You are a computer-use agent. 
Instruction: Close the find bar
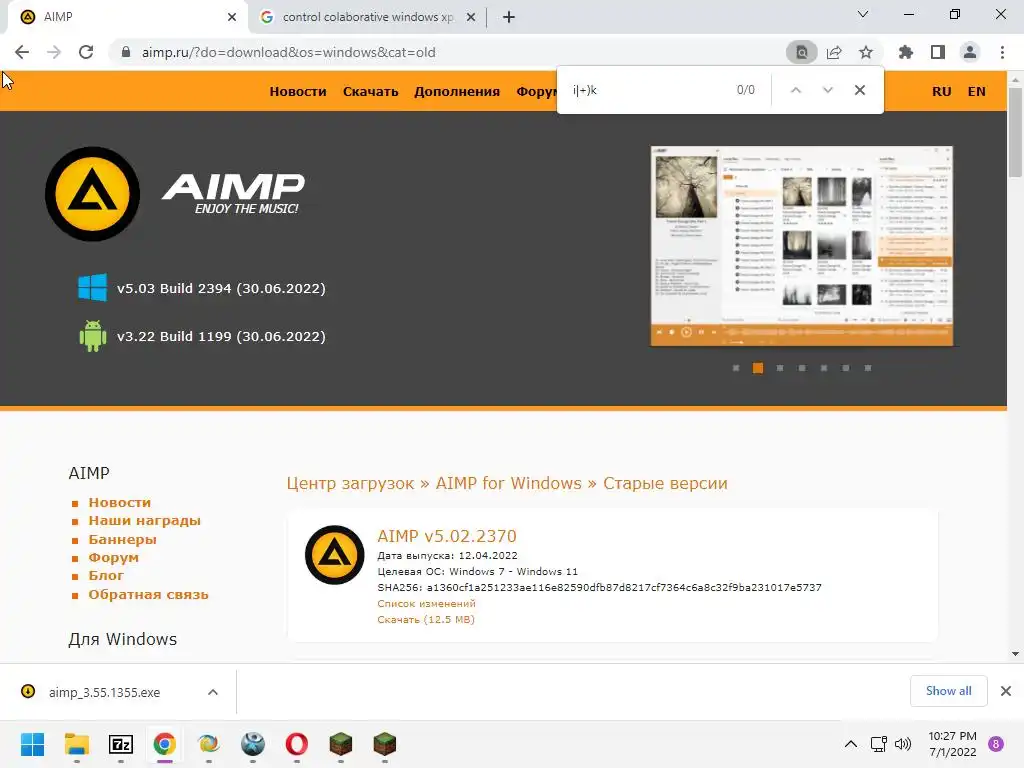tap(860, 90)
